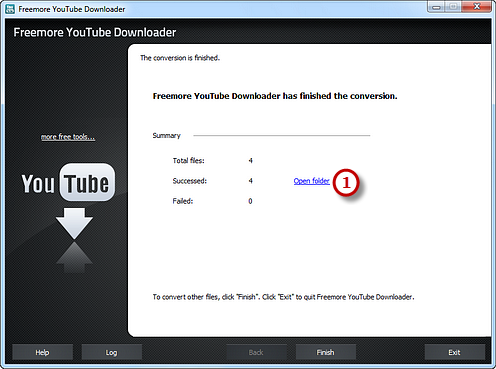The height and width of the screenshot is (369, 496).
Task: Click the Failed count value 0
Action: 250,201
